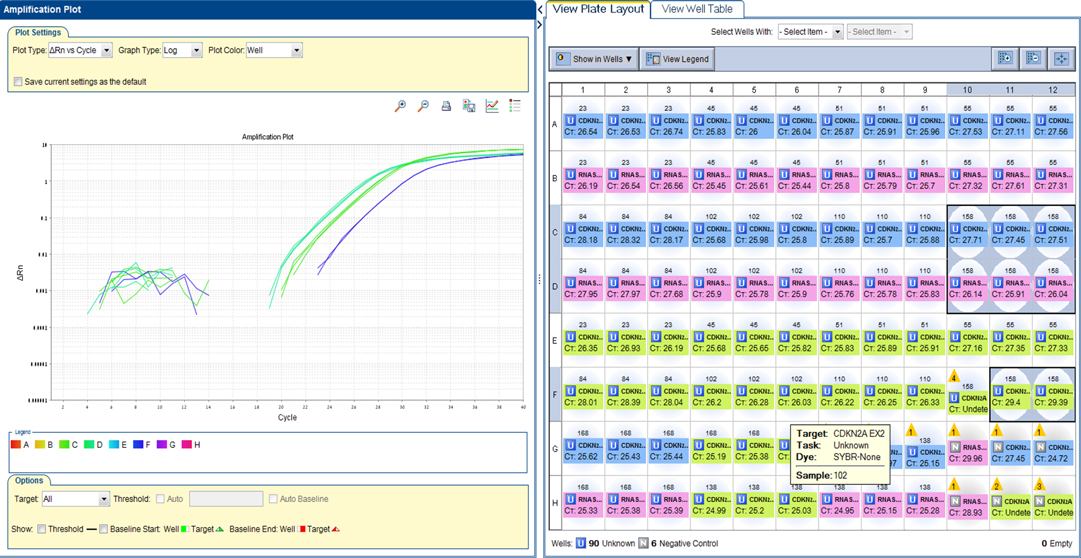Click the Unknown task icon in well A1
1081x558 pixels.
click(571, 121)
